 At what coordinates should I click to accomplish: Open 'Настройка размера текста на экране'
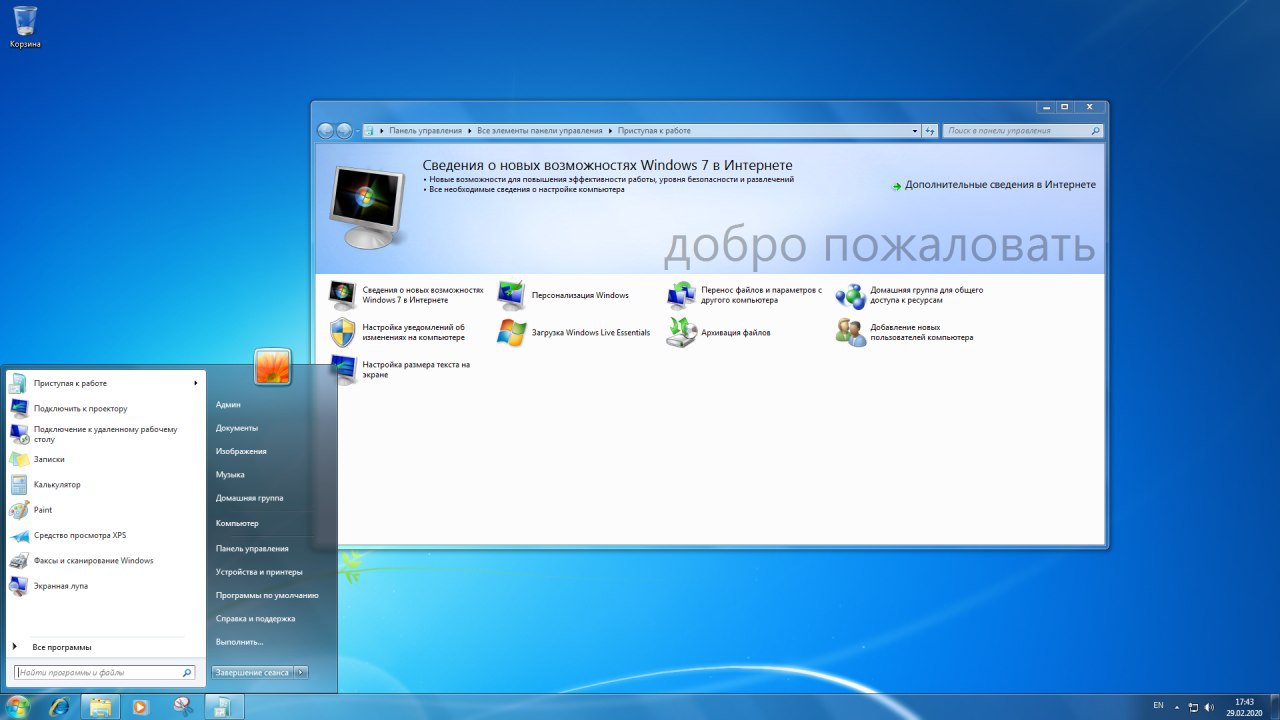click(x=400, y=369)
